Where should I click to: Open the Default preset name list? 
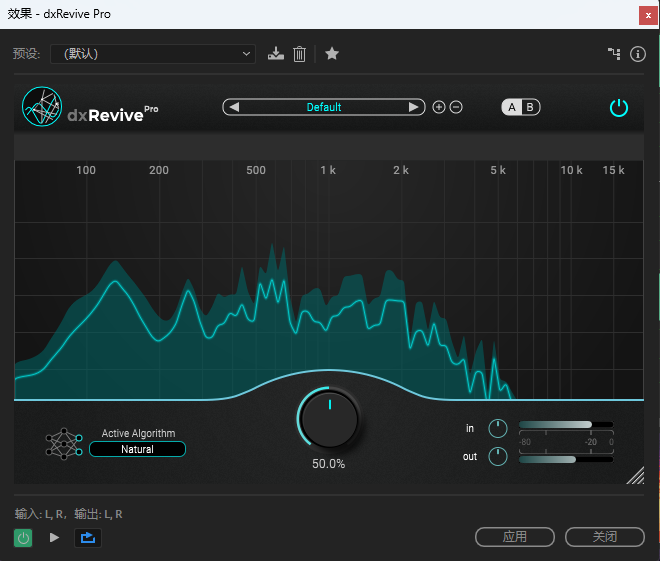[324, 107]
